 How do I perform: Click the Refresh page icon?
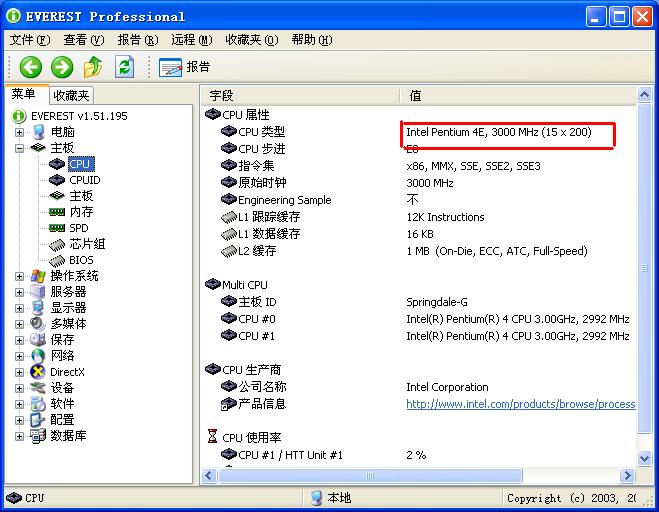(124, 67)
